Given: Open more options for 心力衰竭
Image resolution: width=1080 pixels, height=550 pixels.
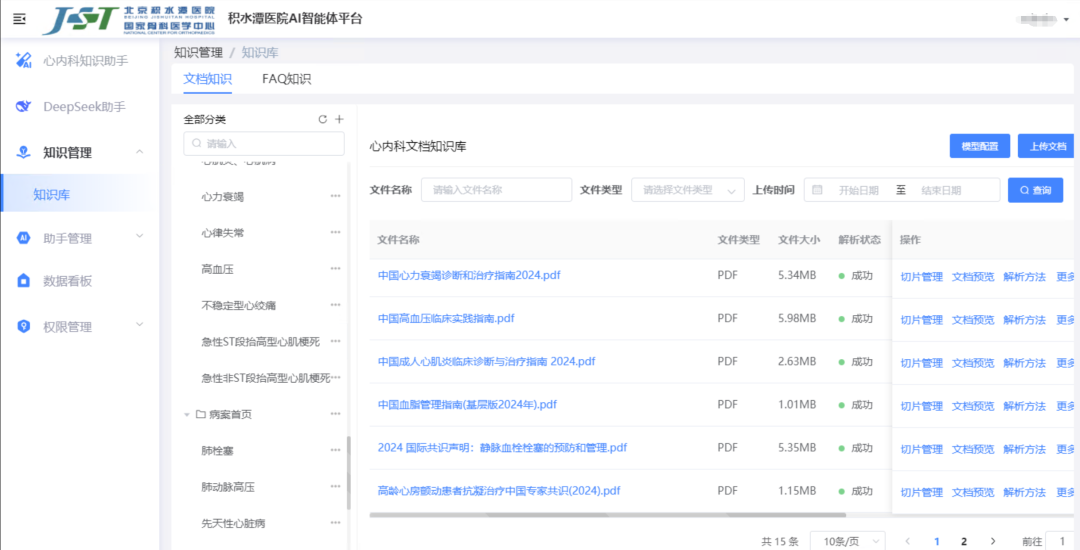Looking at the screenshot, I should point(335,196).
